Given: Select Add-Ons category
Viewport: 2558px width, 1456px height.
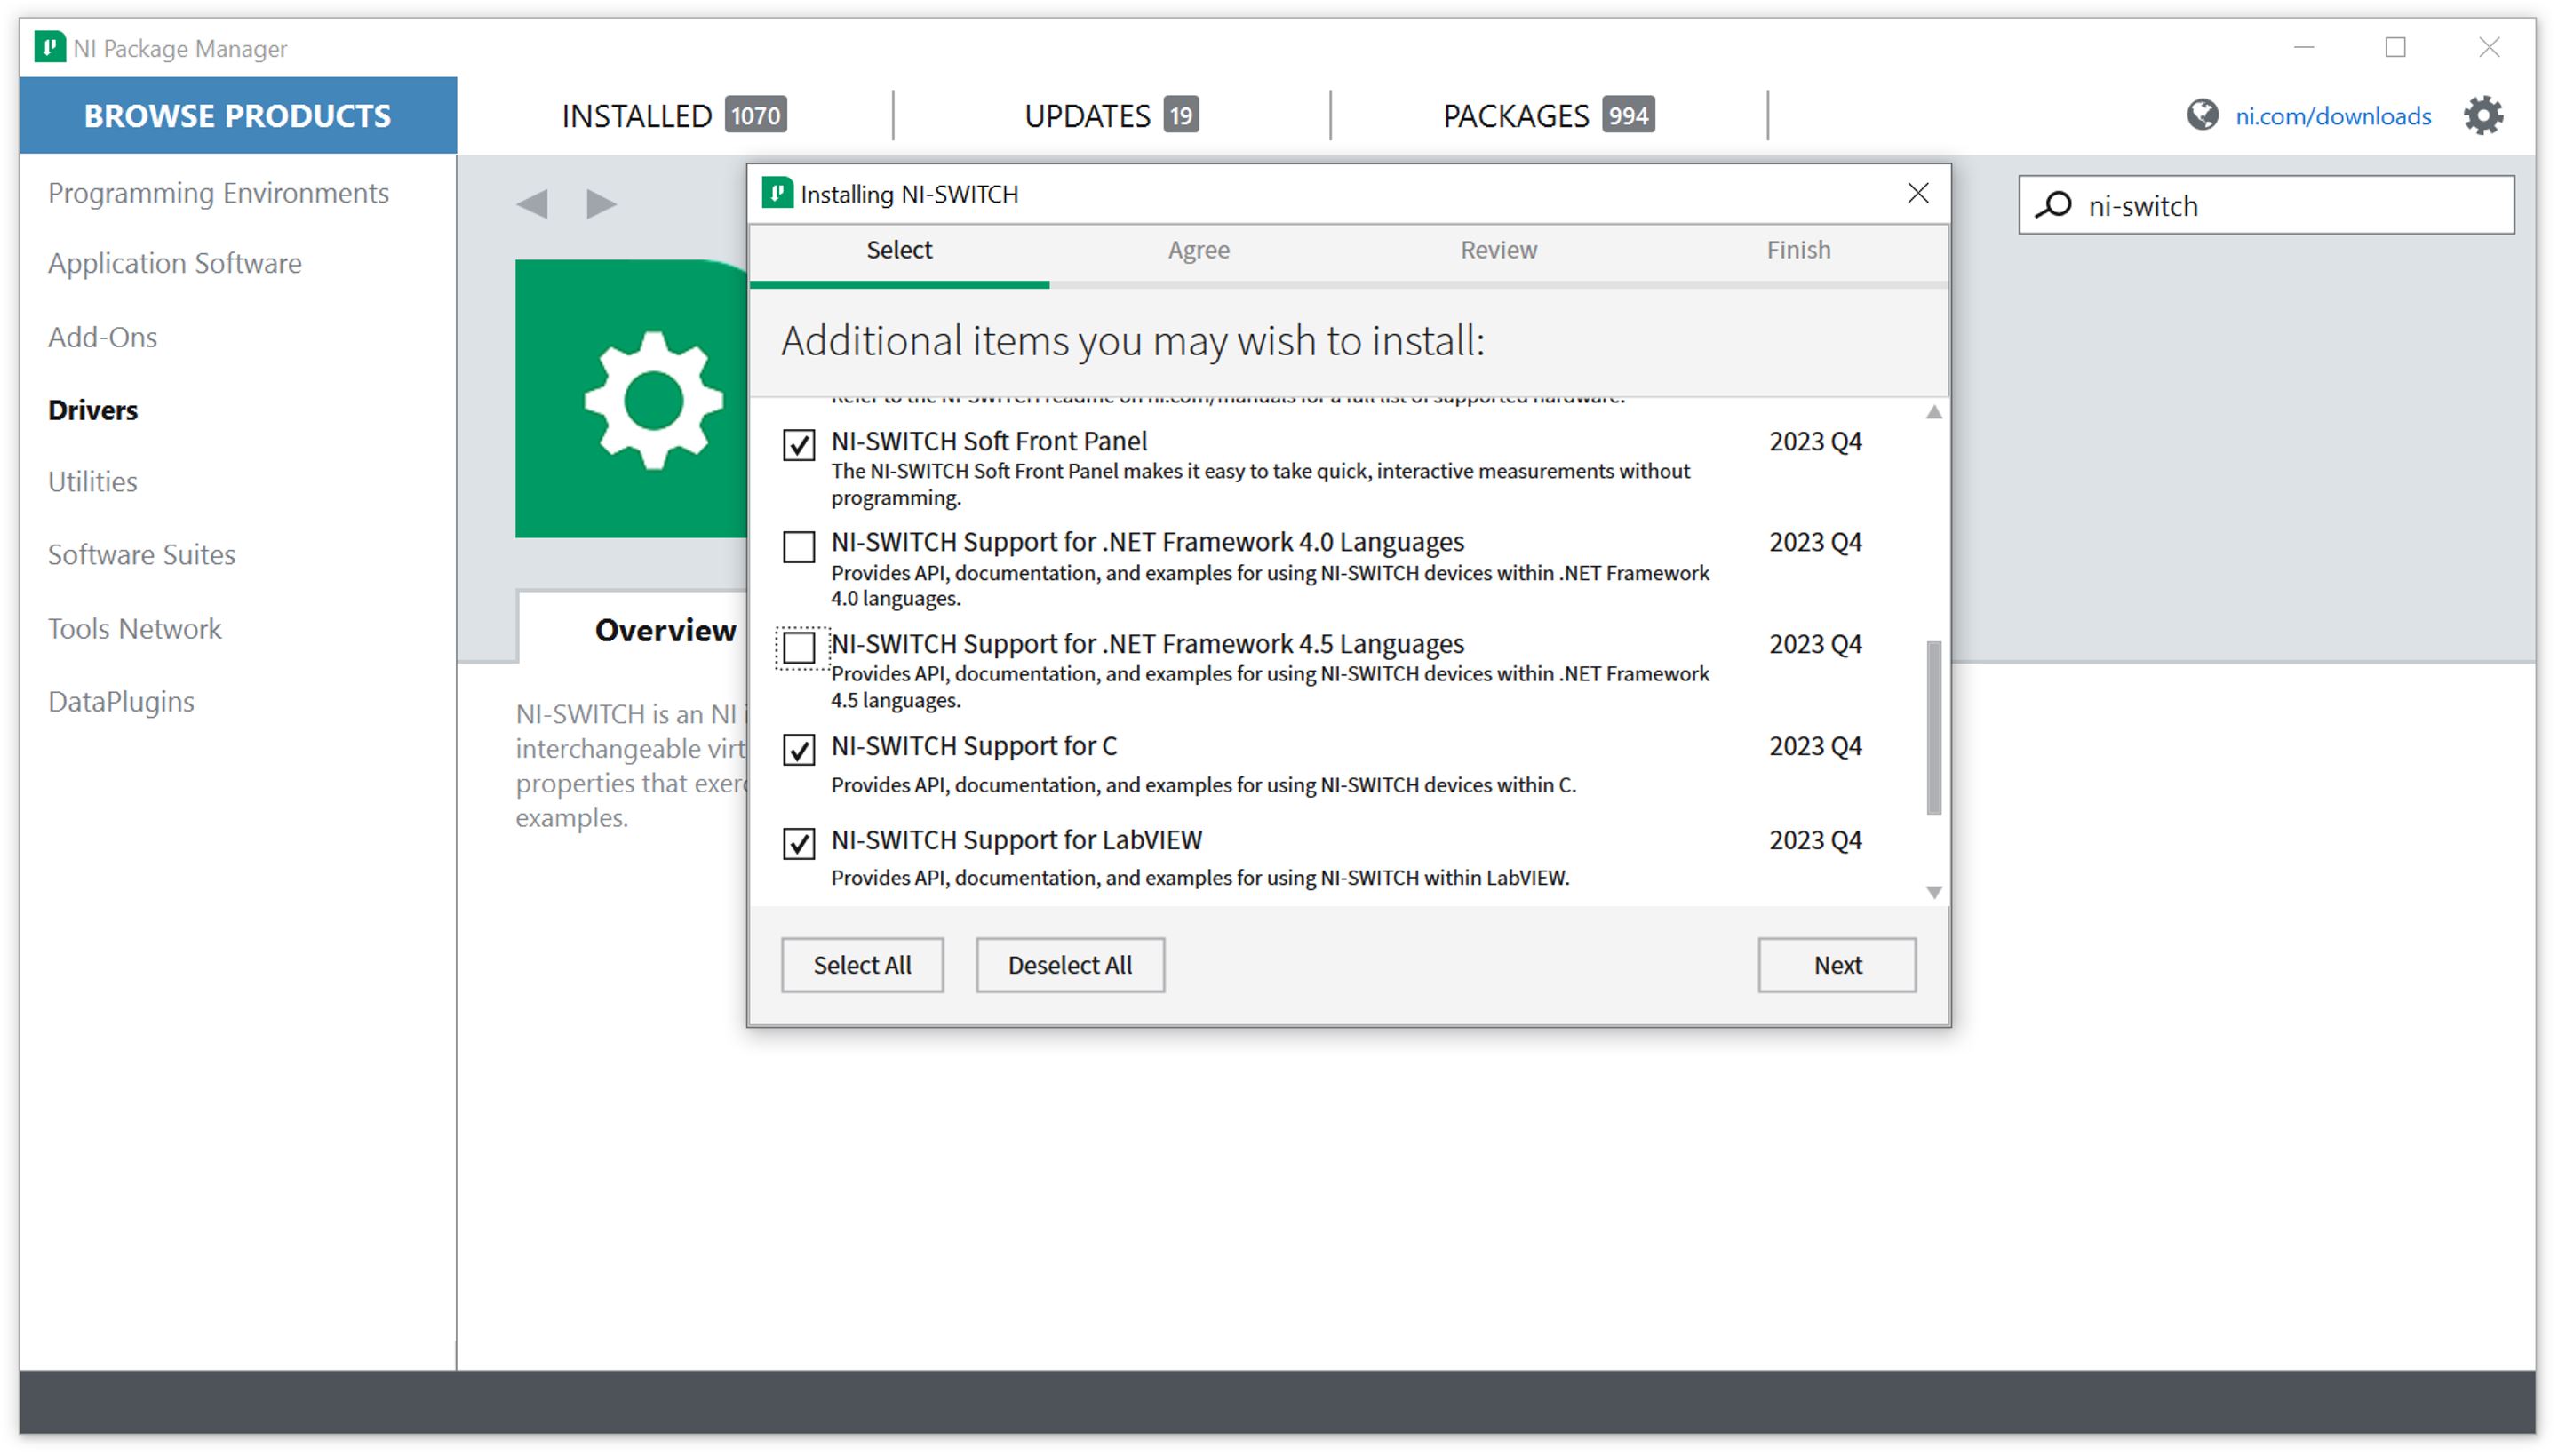Looking at the screenshot, I should 103,337.
